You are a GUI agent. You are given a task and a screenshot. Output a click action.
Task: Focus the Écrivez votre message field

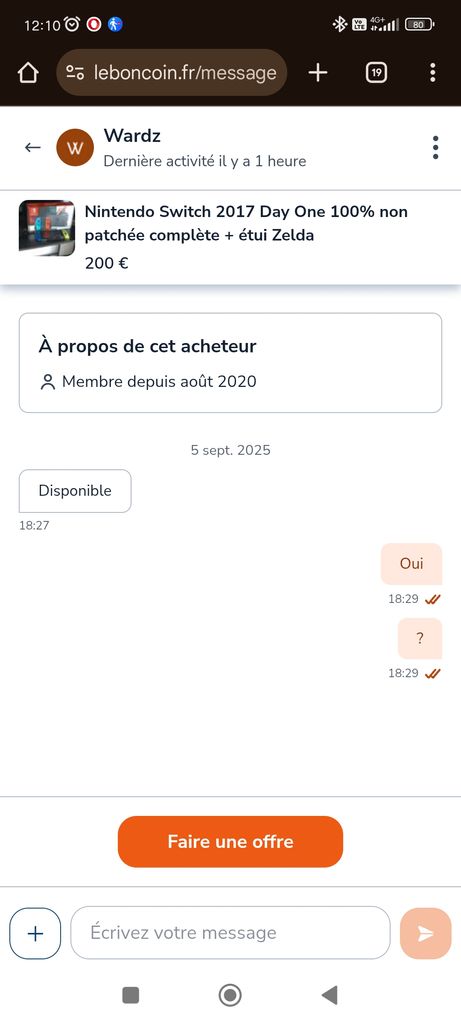coord(230,933)
